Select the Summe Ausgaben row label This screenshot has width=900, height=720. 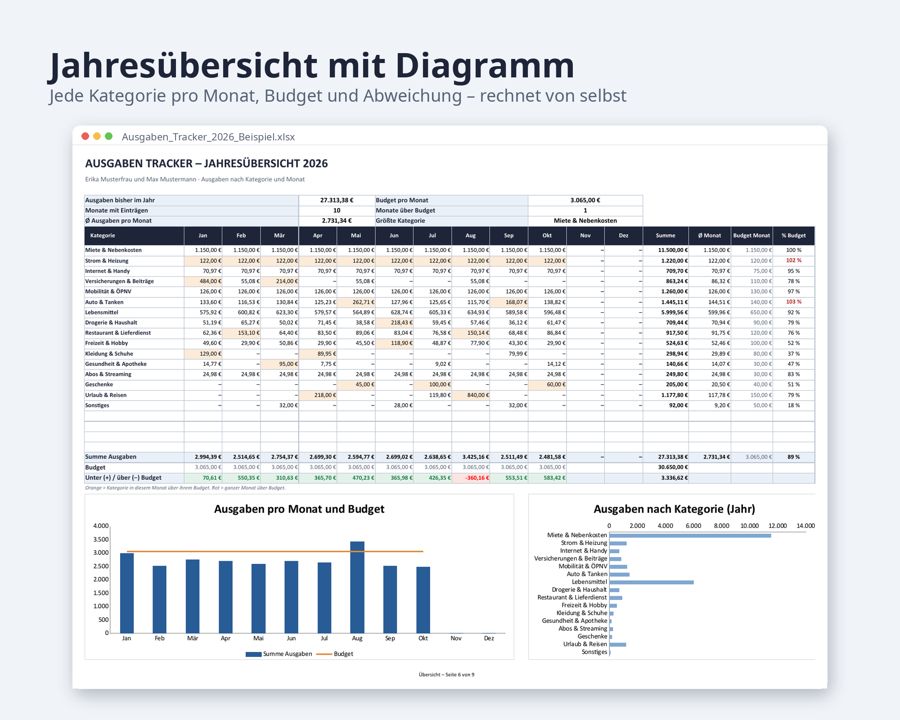point(134,457)
